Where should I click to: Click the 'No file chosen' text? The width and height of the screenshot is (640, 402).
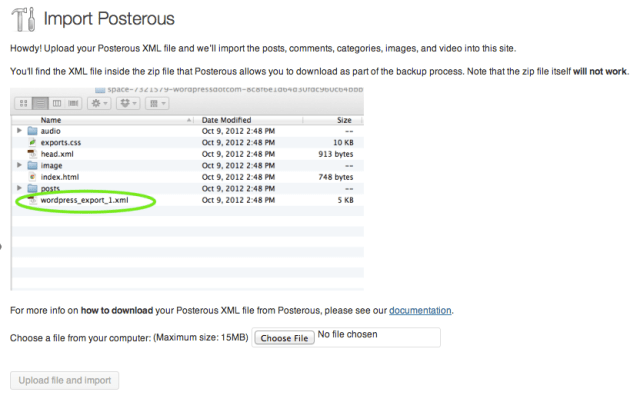pos(347,334)
